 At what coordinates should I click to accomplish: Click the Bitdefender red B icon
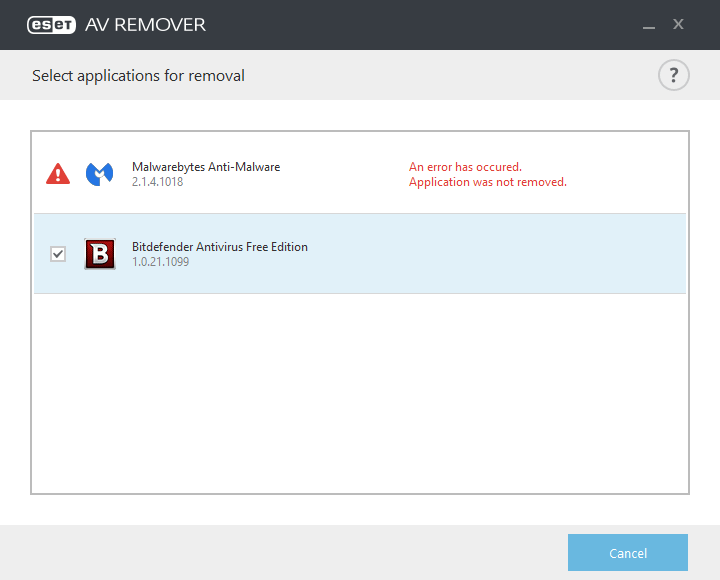tap(100, 253)
